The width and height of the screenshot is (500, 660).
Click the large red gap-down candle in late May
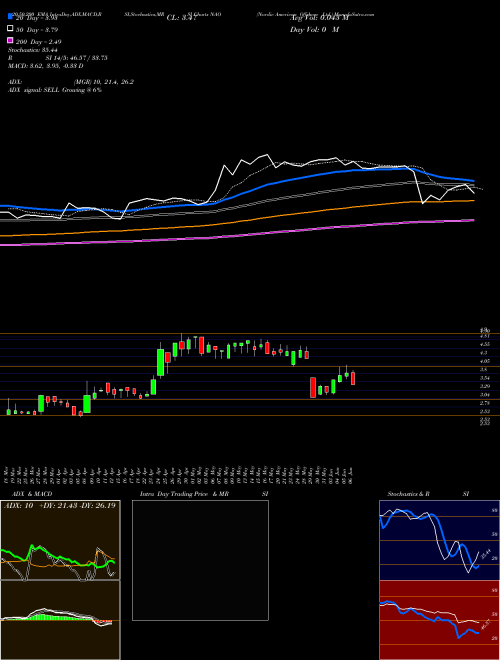tap(313, 387)
